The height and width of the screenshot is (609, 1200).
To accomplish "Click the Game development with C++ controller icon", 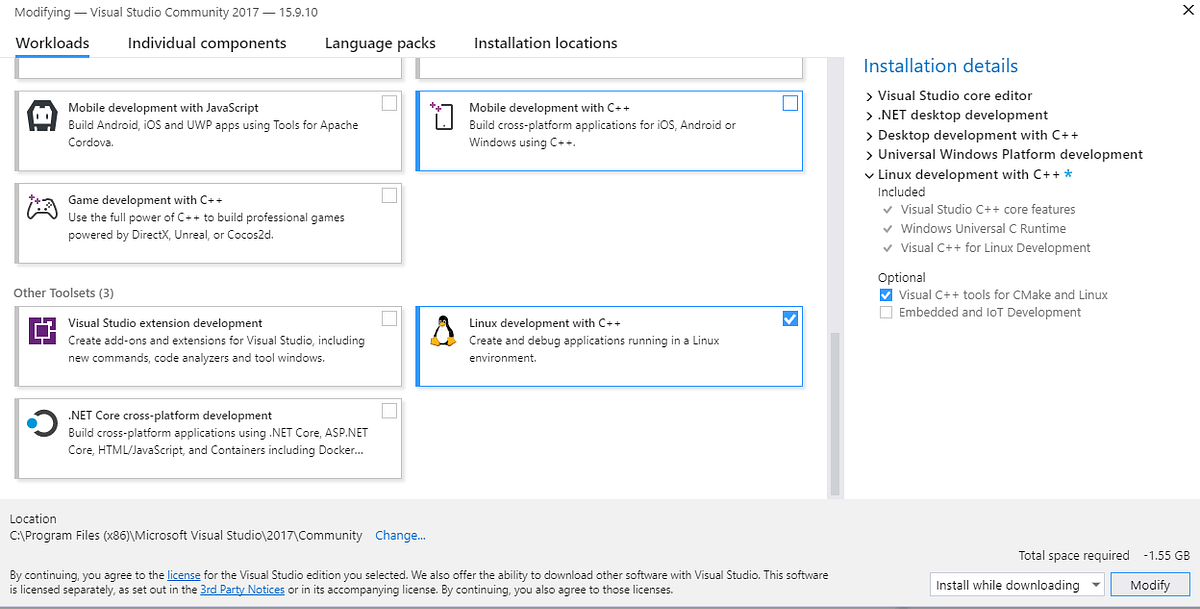I will coord(40,208).
